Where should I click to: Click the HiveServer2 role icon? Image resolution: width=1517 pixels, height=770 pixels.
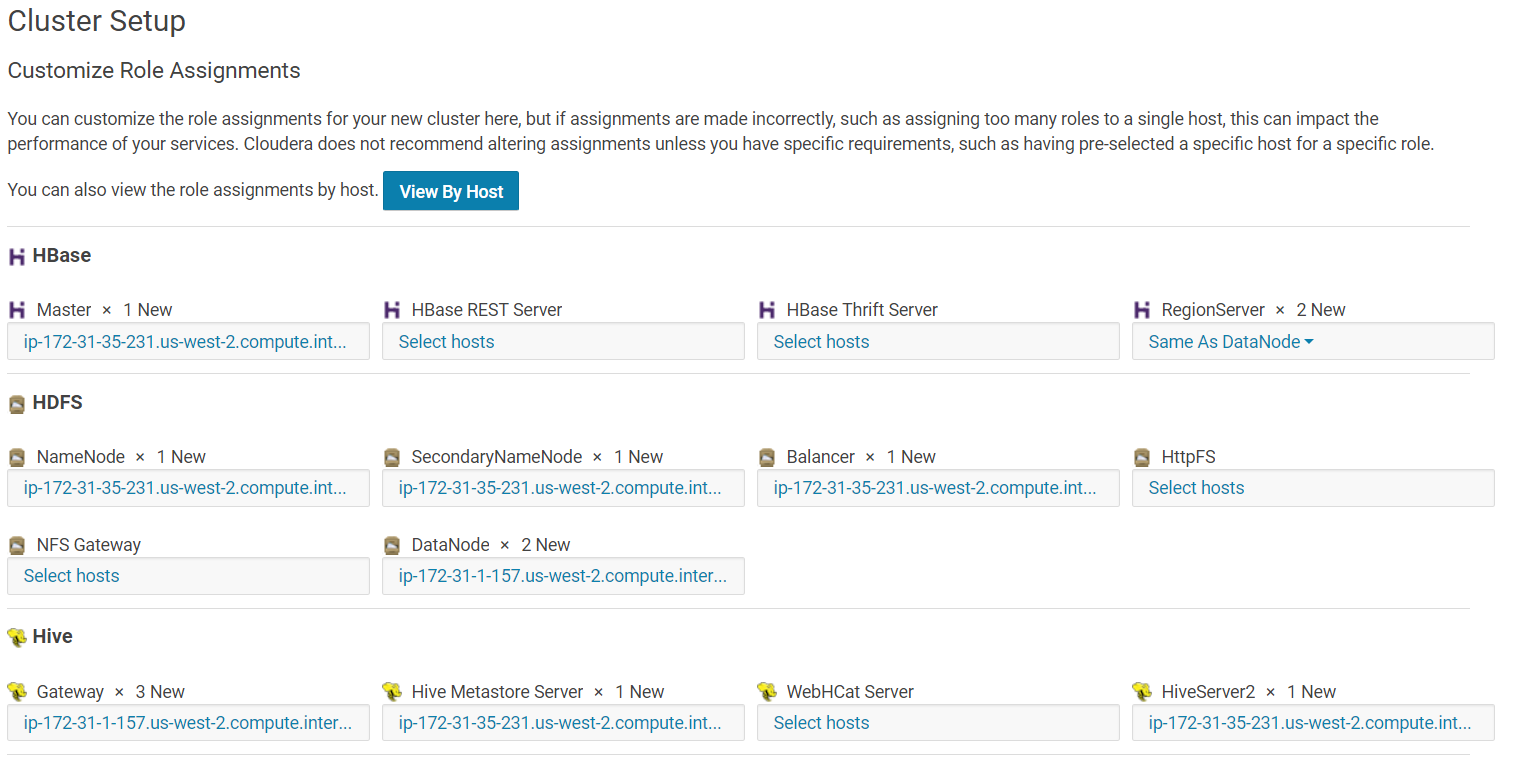tap(1142, 692)
